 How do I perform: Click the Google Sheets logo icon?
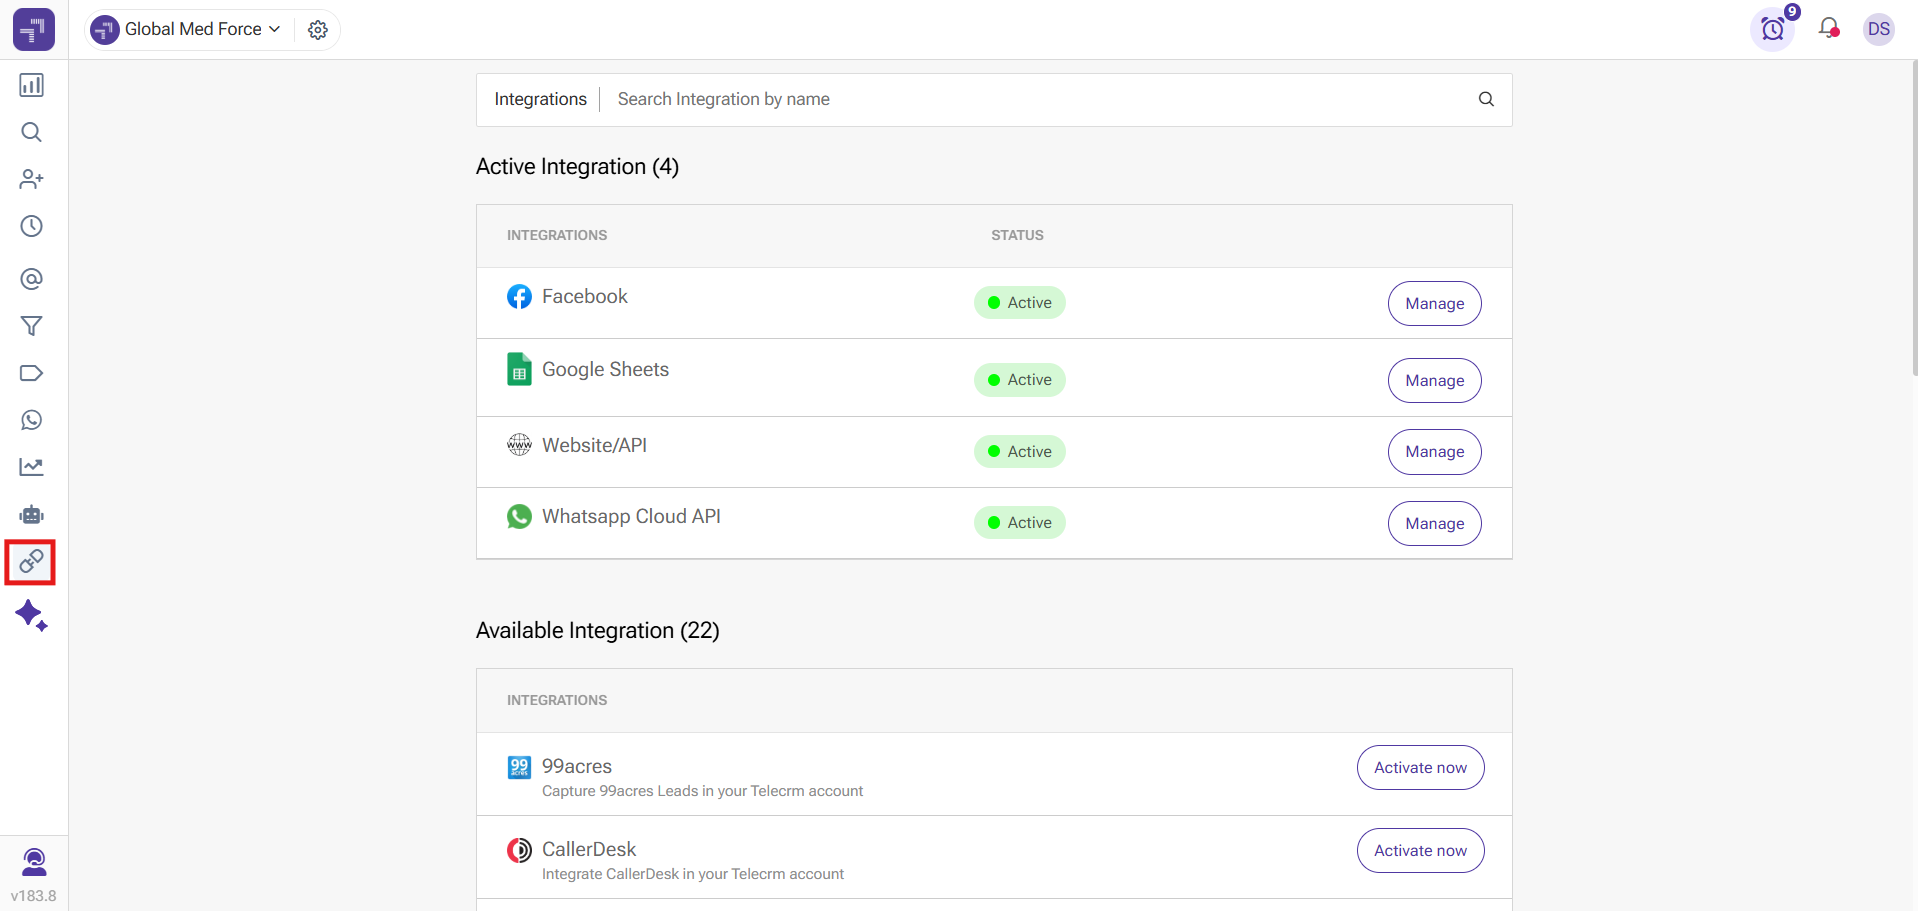519,369
